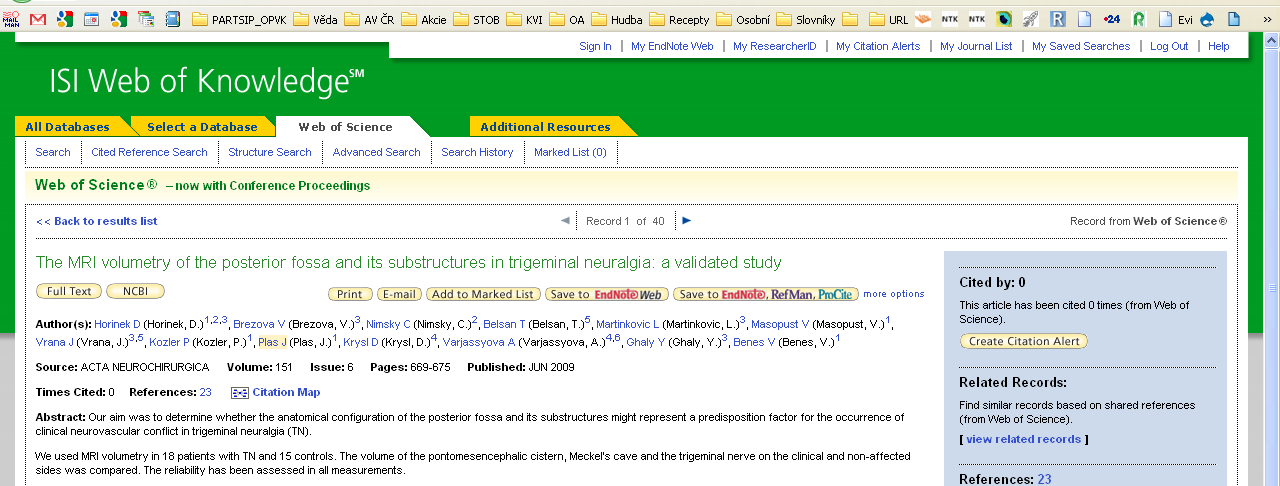Image resolution: width=1280 pixels, height=486 pixels.
Task: Click the Full Text button
Action: coord(69,292)
